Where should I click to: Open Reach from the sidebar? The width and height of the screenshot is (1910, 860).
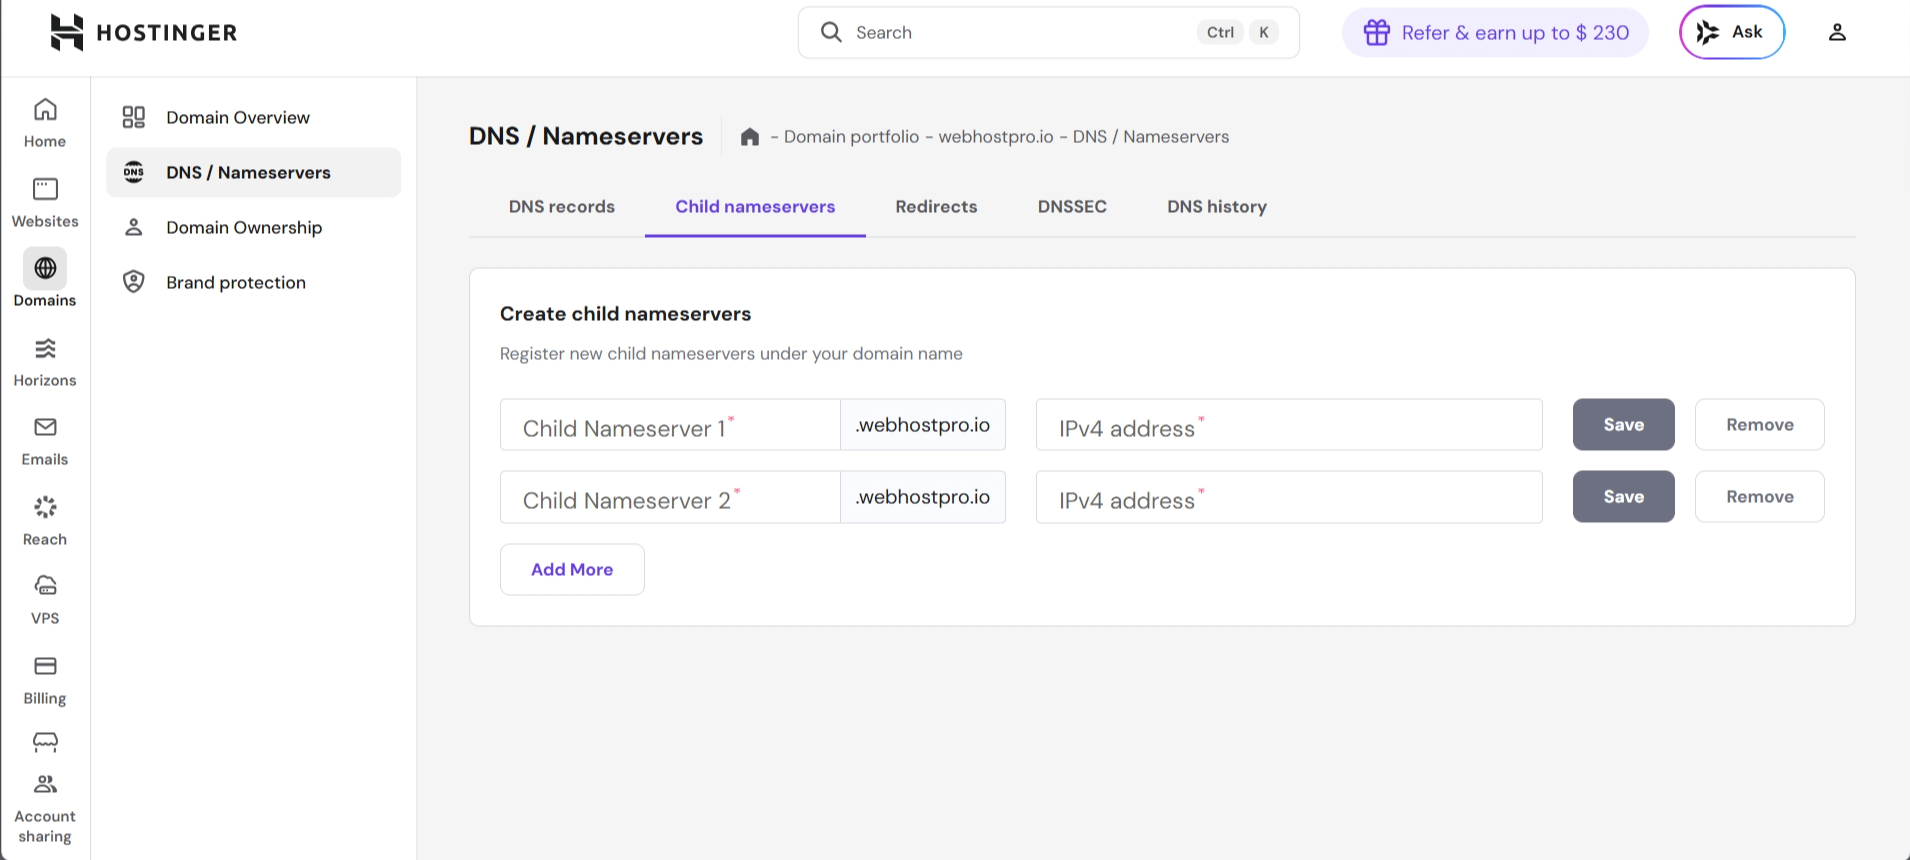click(45, 521)
